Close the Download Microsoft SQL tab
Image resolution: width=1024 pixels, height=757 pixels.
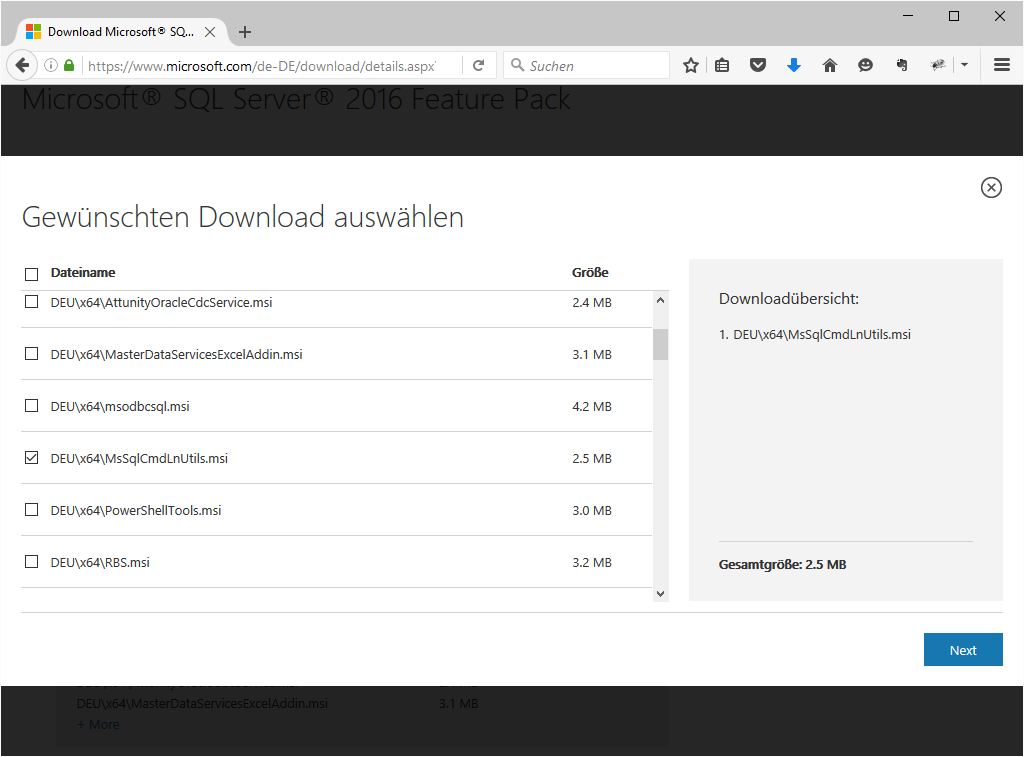click(210, 32)
